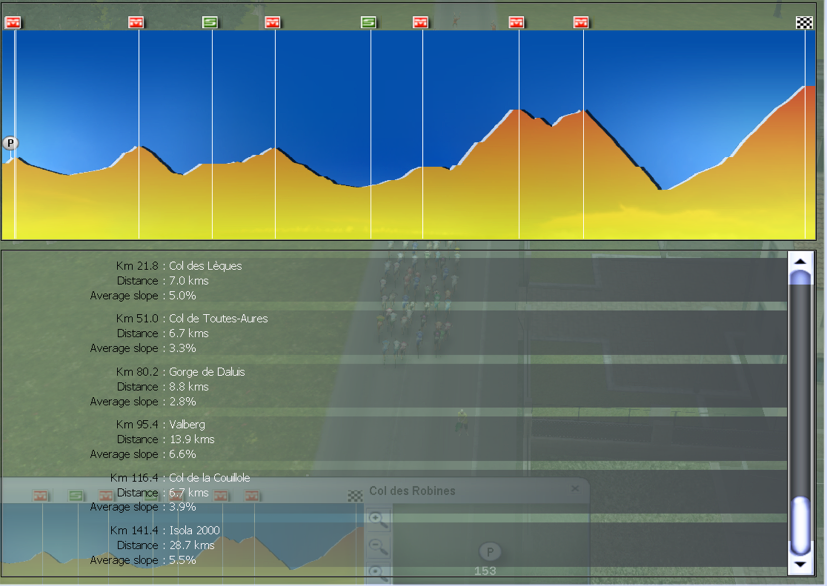Close the Col des Robines mini panel
The image size is (827, 586).
[575, 489]
